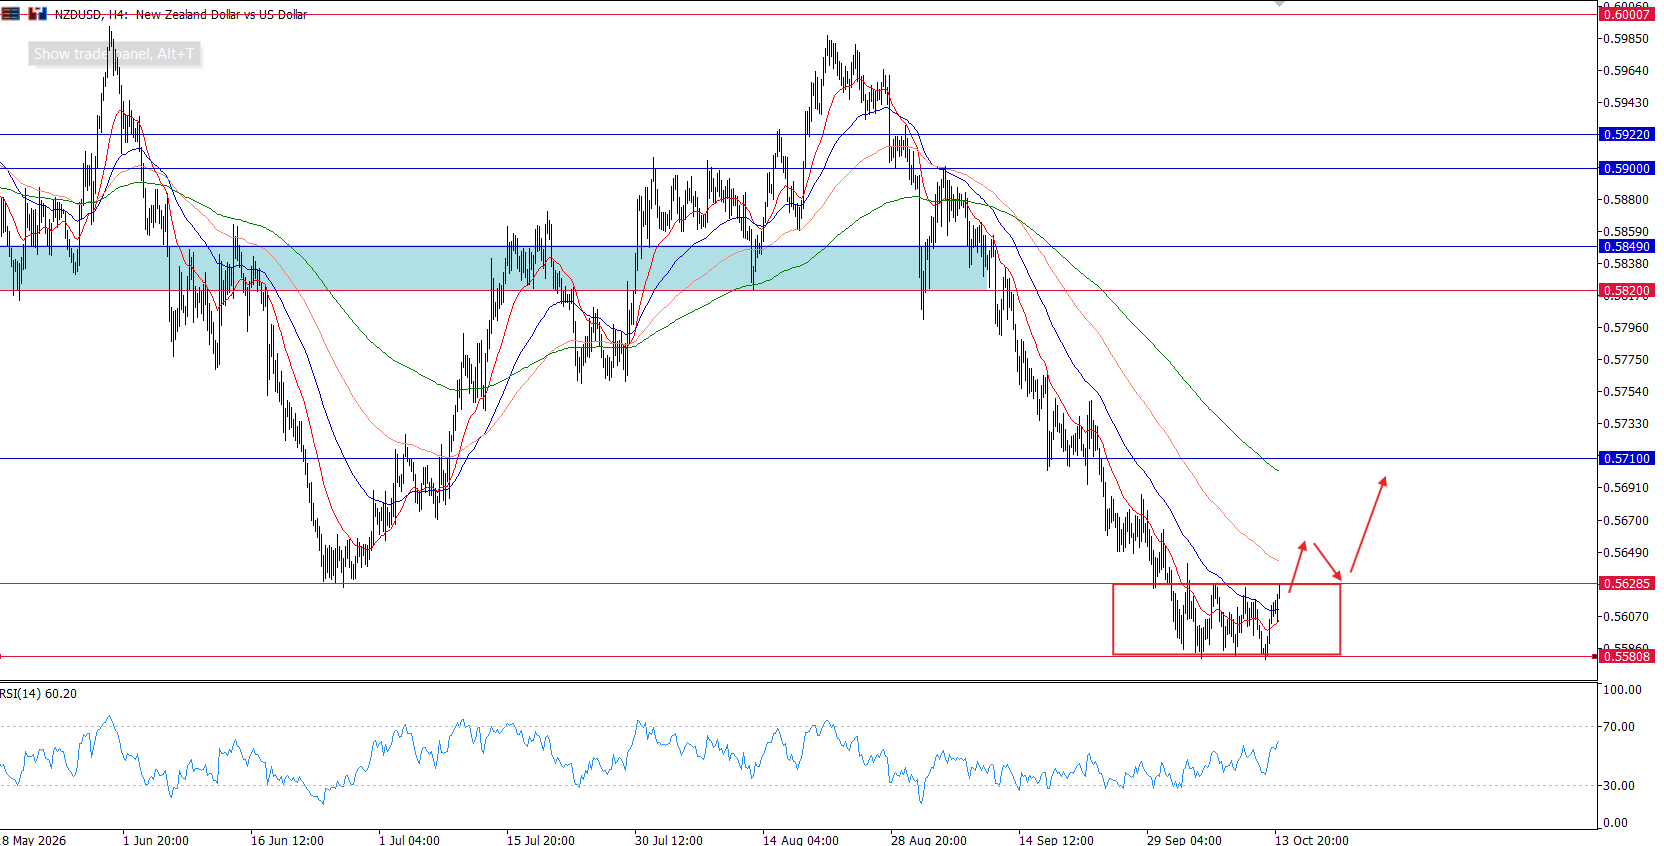The image size is (1664, 846).
Task: Click the 13 Oct 20:00 time label
Action: (1312, 840)
